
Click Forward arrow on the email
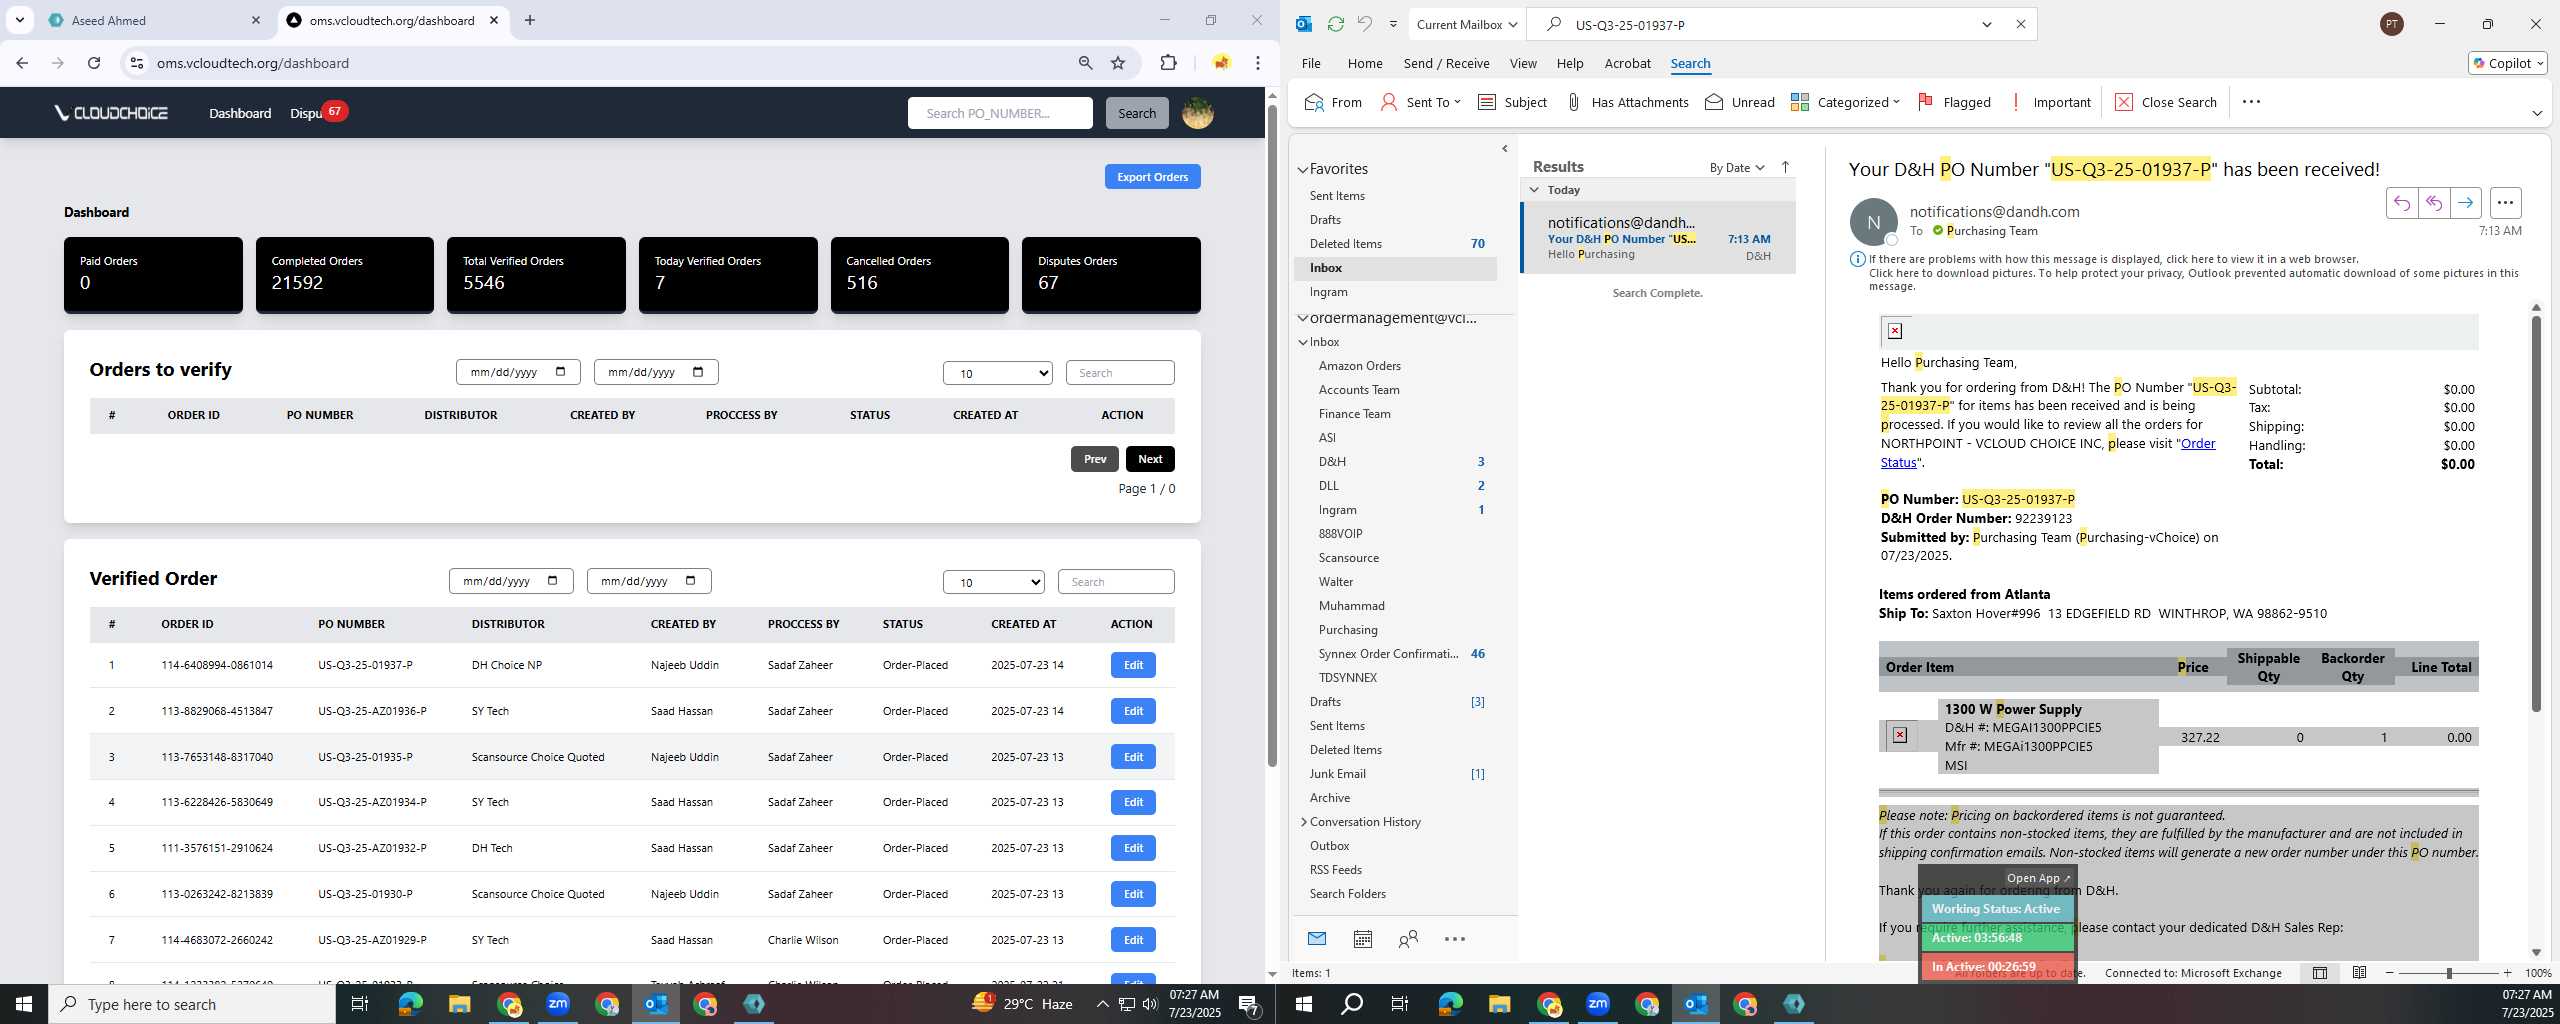click(x=2466, y=203)
